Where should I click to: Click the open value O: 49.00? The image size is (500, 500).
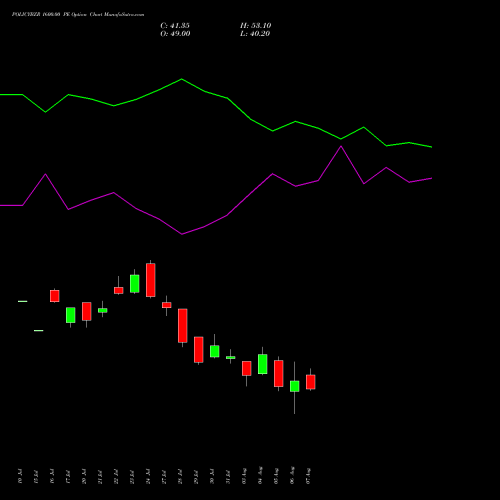tap(175, 34)
